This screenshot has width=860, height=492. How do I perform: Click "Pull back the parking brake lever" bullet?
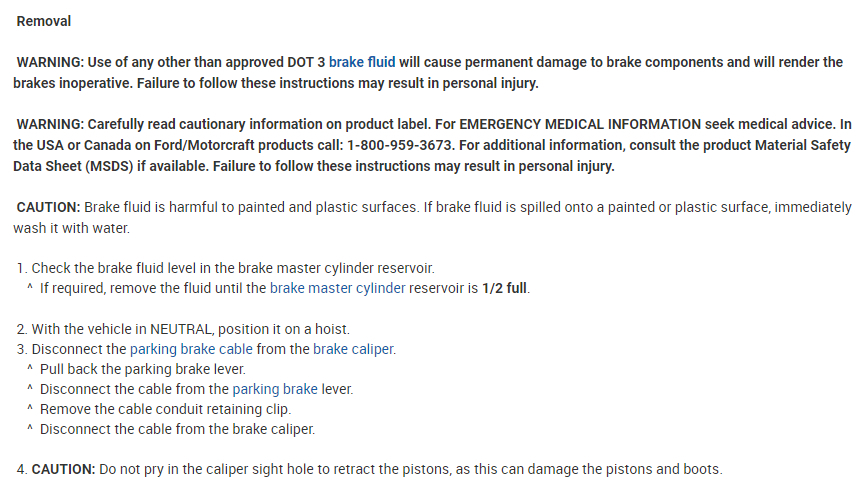pos(142,369)
